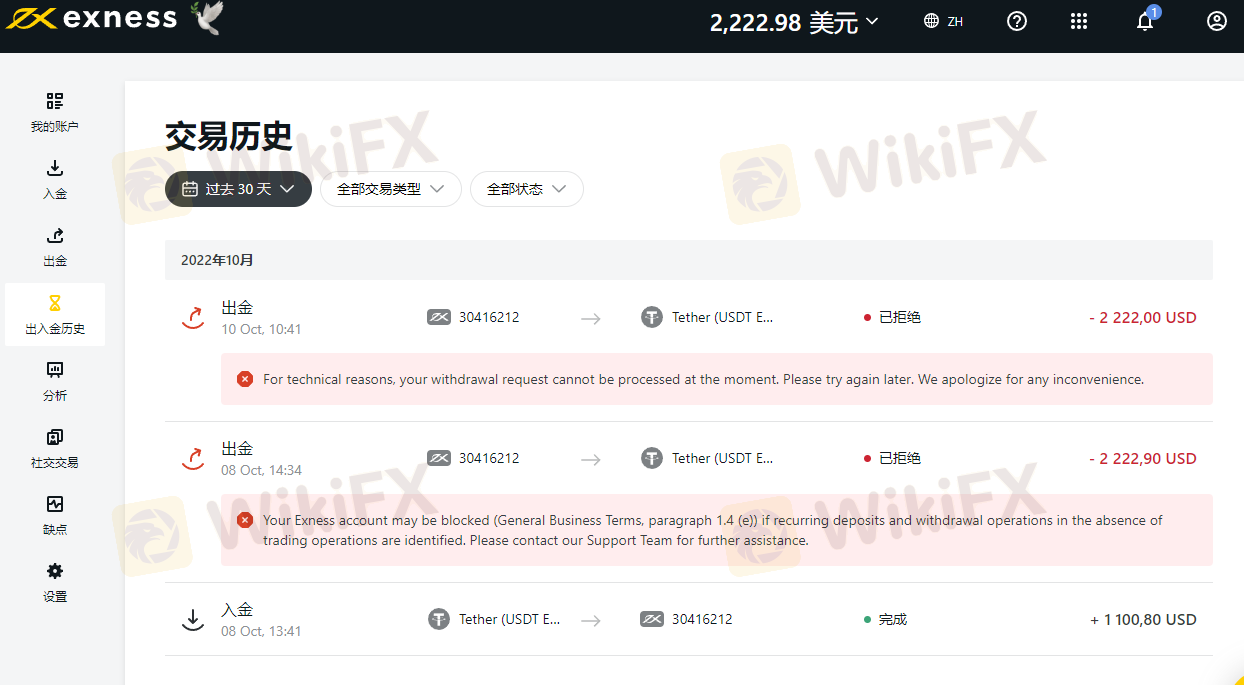Open the user profile icon
The image size is (1244, 685).
(1217, 21)
